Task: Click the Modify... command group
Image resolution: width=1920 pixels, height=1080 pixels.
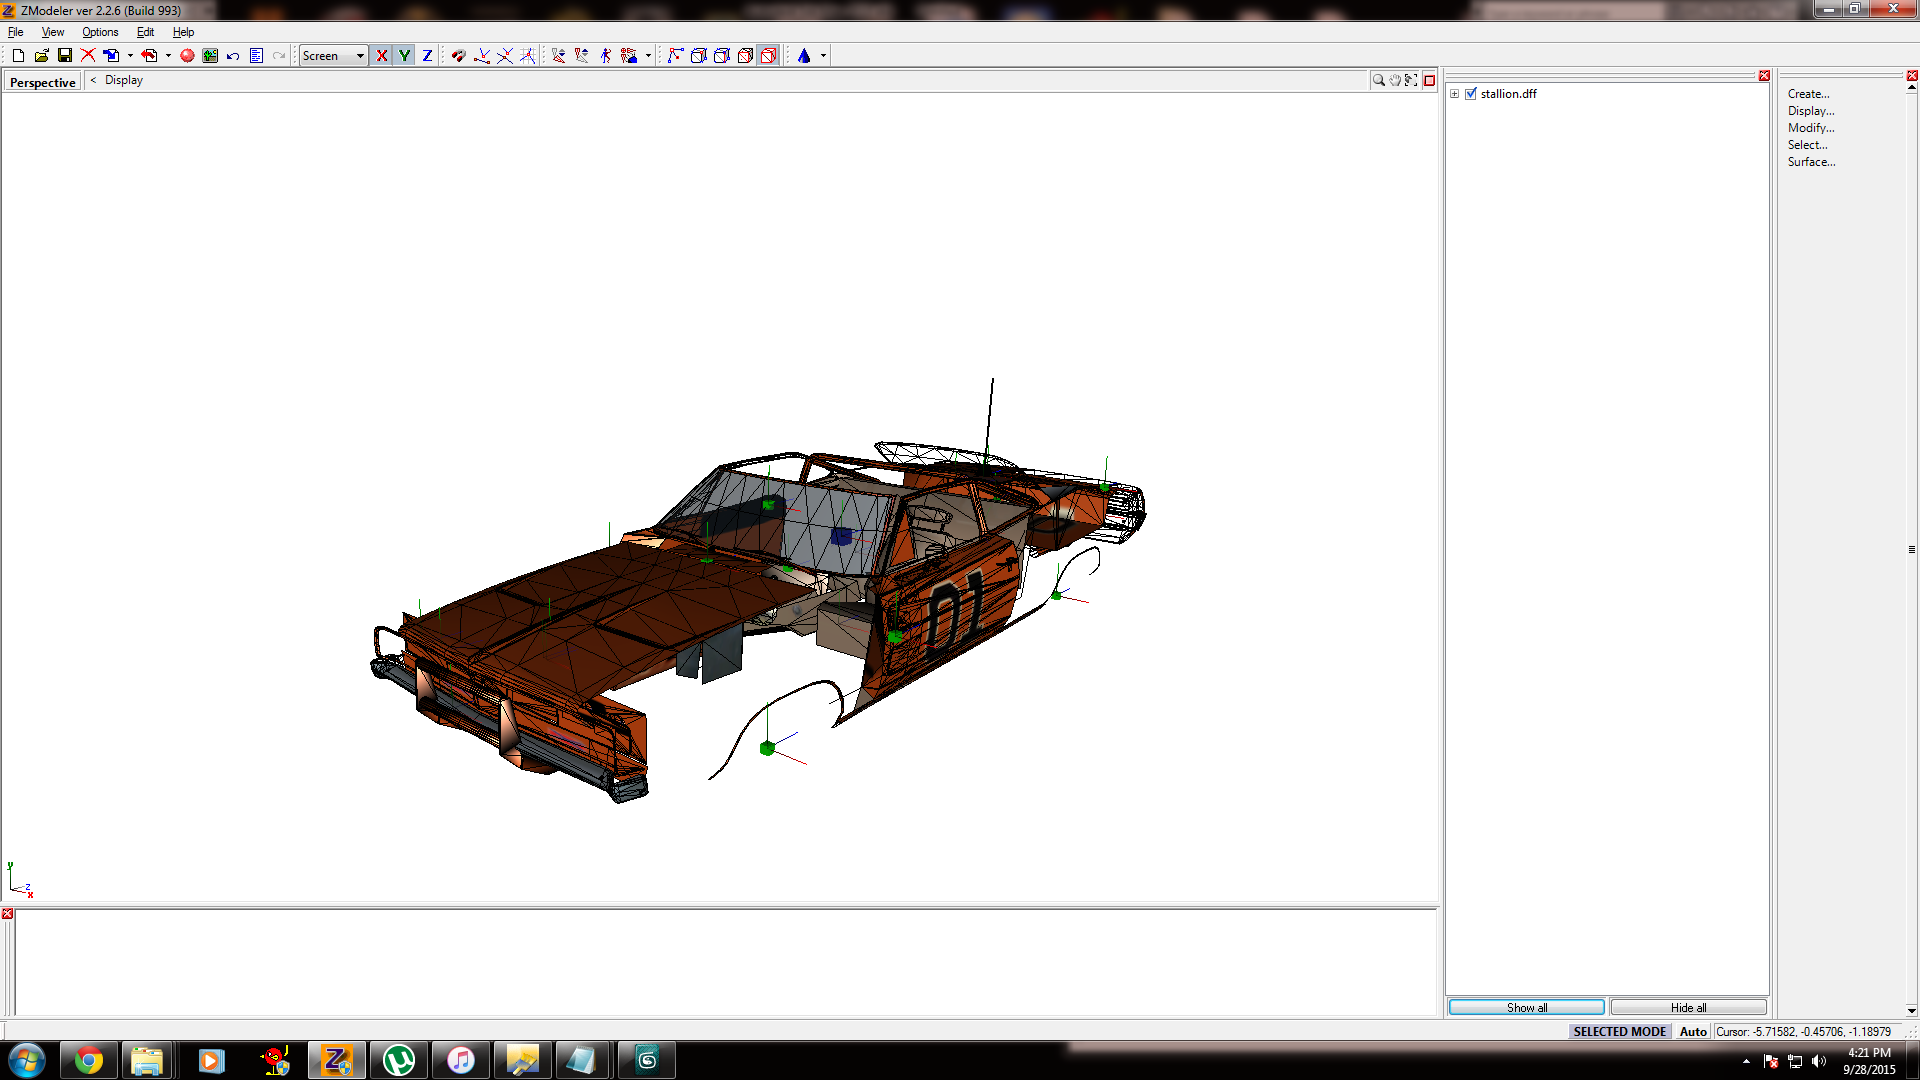Action: click(x=1811, y=128)
